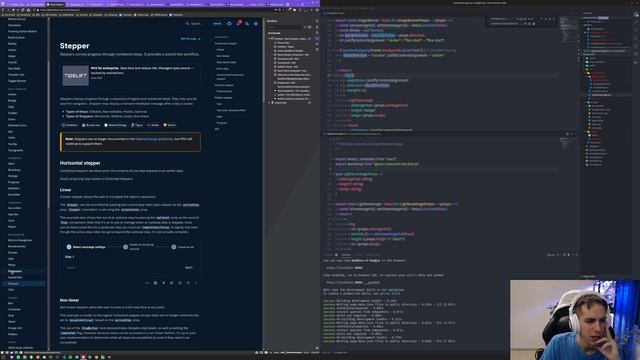Click the BACK button in the Linear stepper demo
Screen dimensions: 640x360
(x=71, y=268)
